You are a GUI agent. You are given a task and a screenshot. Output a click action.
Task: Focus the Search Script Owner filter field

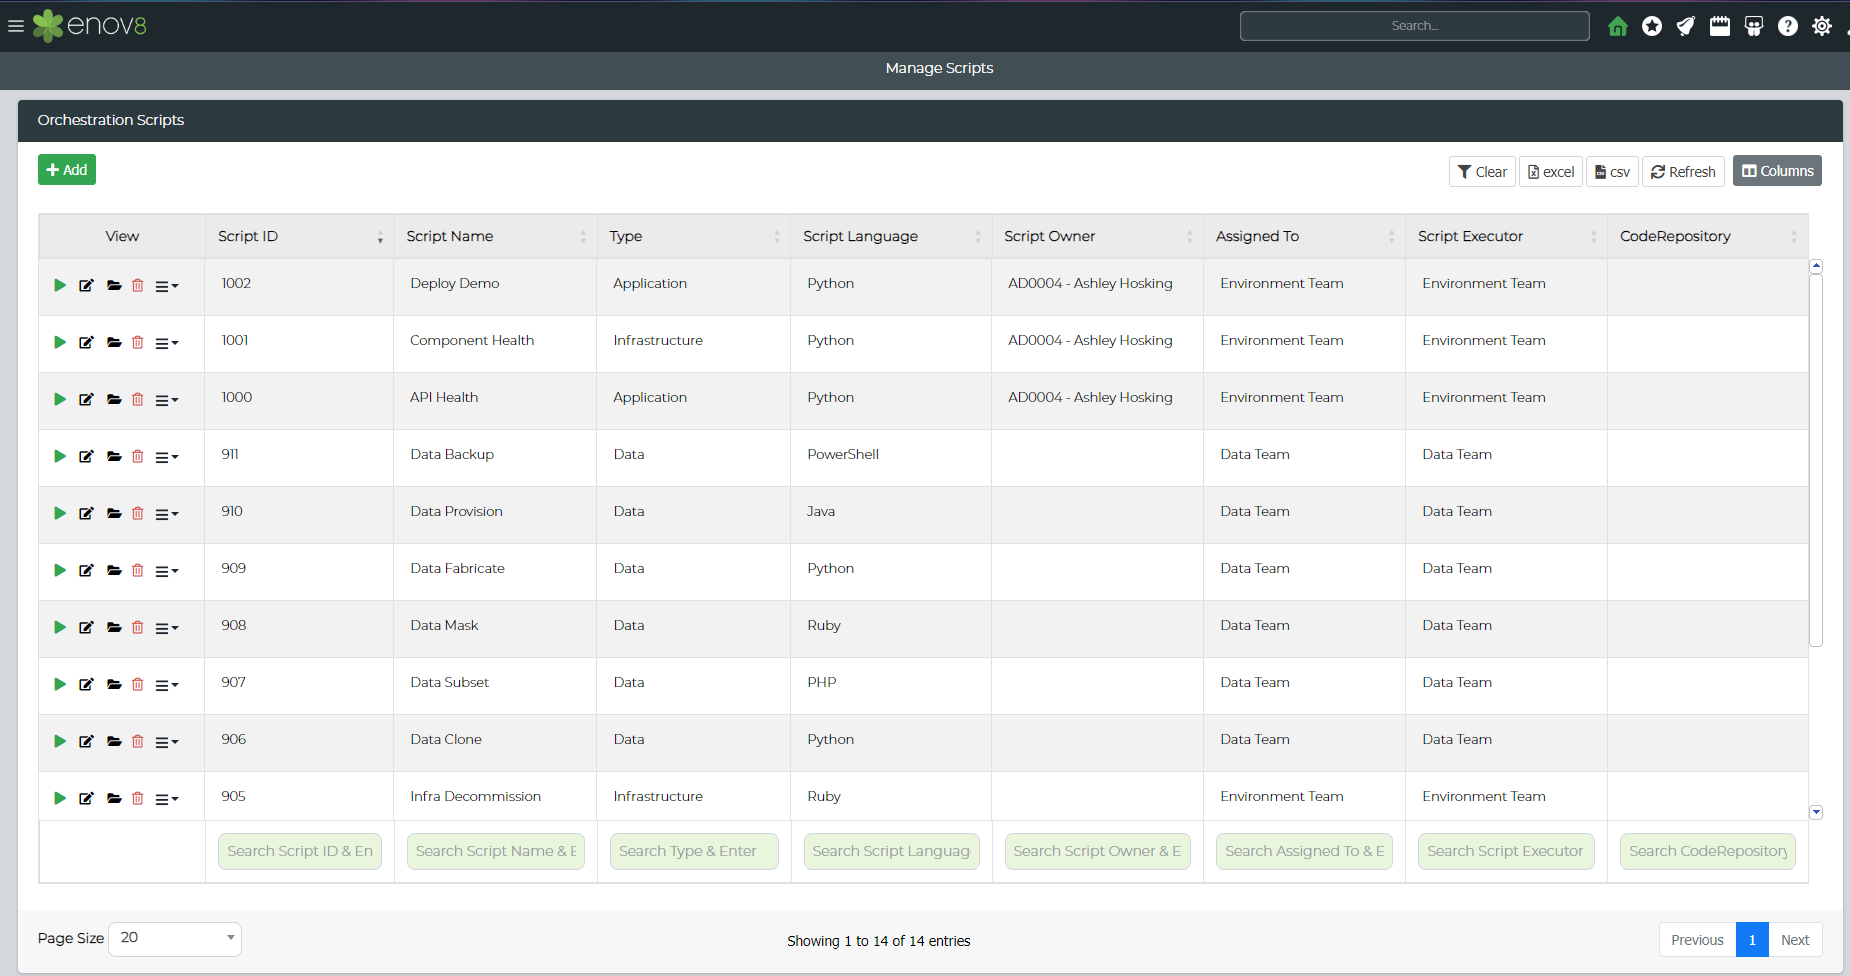pos(1097,851)
